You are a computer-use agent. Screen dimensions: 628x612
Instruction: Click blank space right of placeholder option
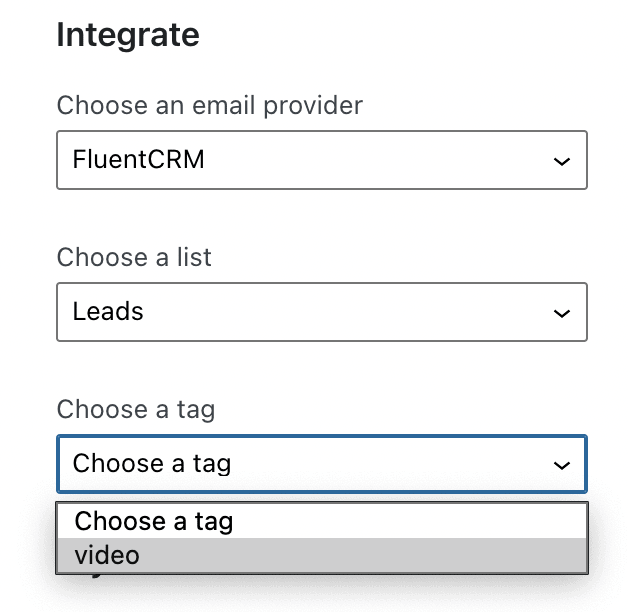[x=409, y=521]
